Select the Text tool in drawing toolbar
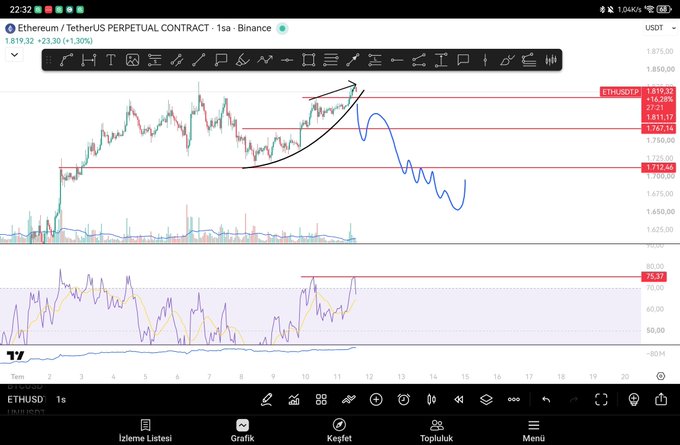This screenshot has width=680, height=445. coord(111,60)
